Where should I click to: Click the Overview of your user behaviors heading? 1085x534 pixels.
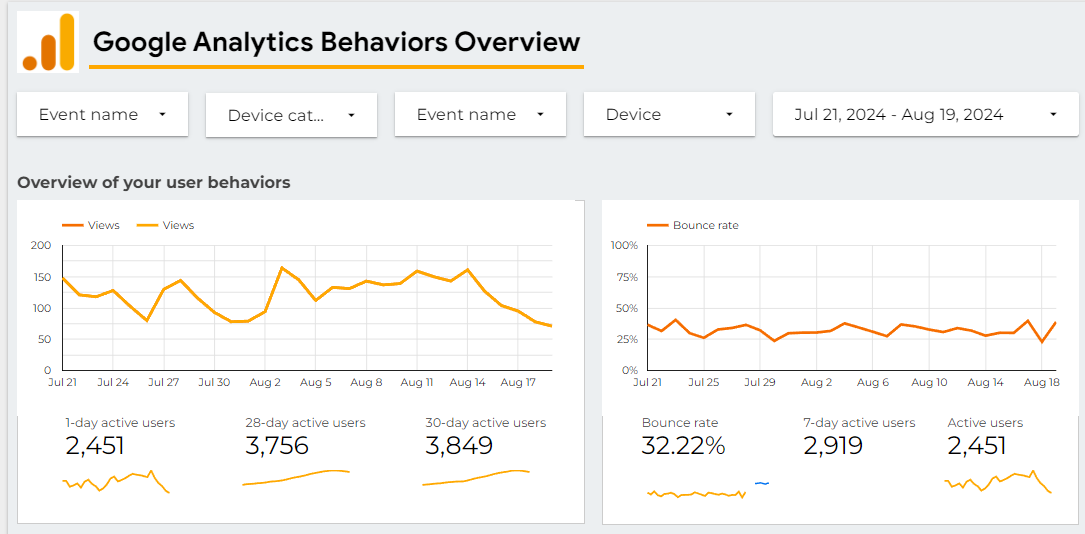pos(154,183)
